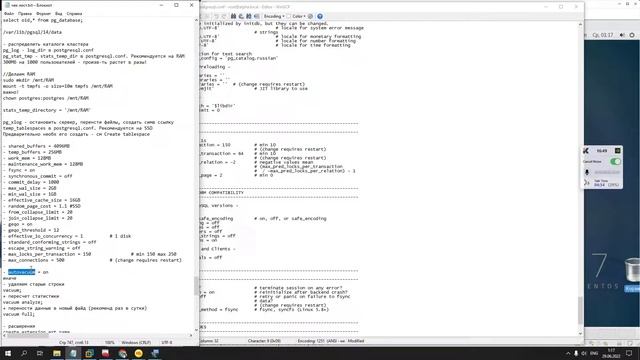Open Windows taskbar search

coord(24,353)
